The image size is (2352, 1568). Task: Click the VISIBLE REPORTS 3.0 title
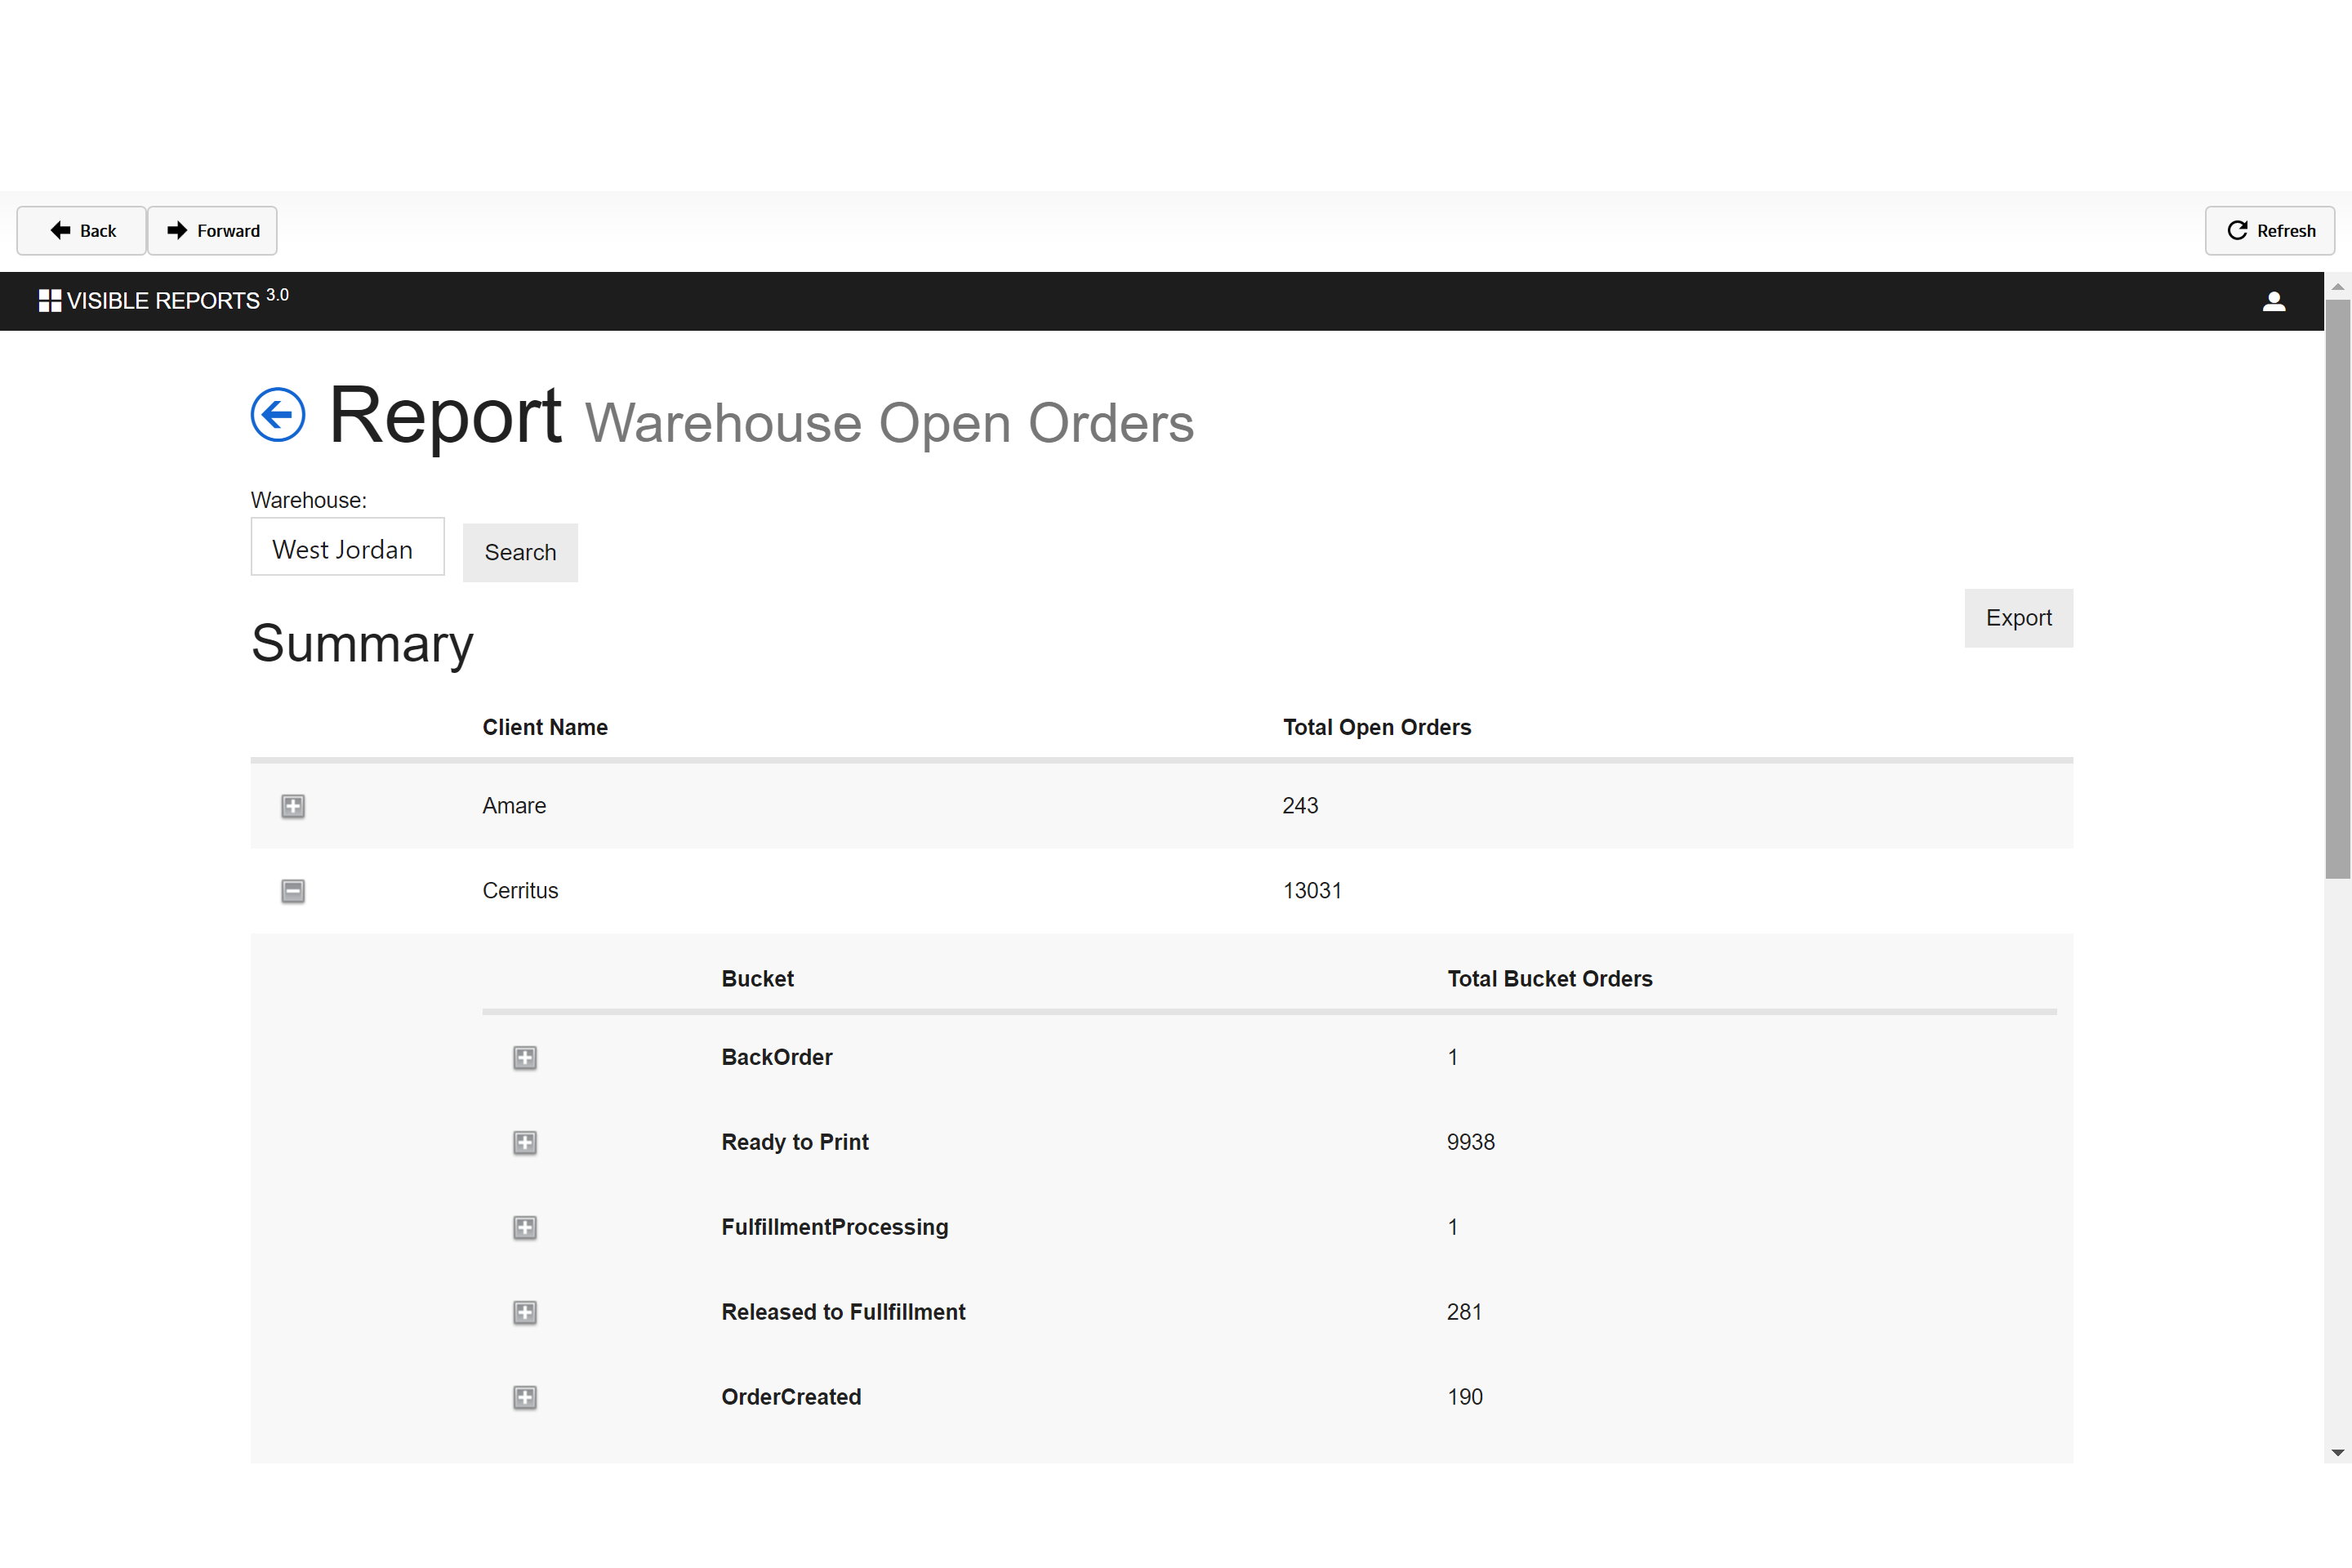tap(177, 299)
